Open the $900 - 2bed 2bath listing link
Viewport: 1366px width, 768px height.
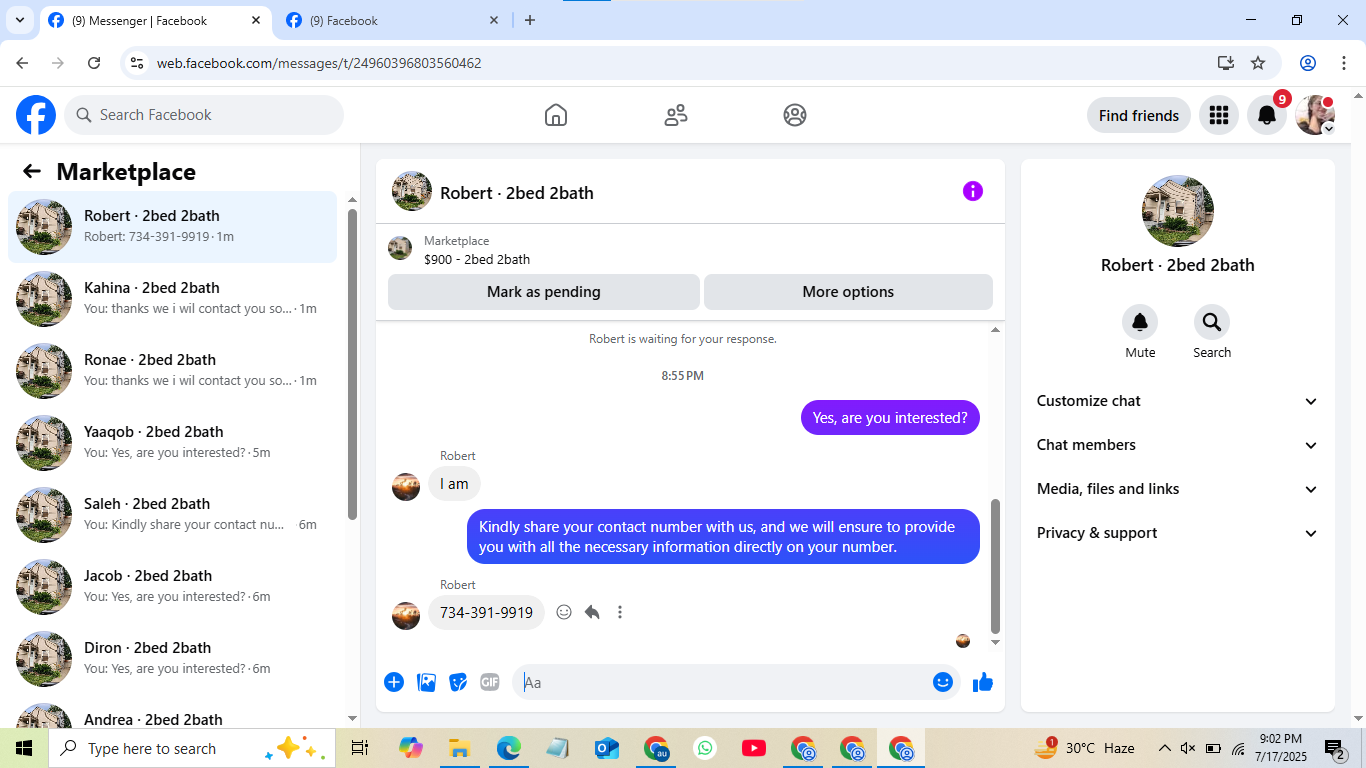477,259
